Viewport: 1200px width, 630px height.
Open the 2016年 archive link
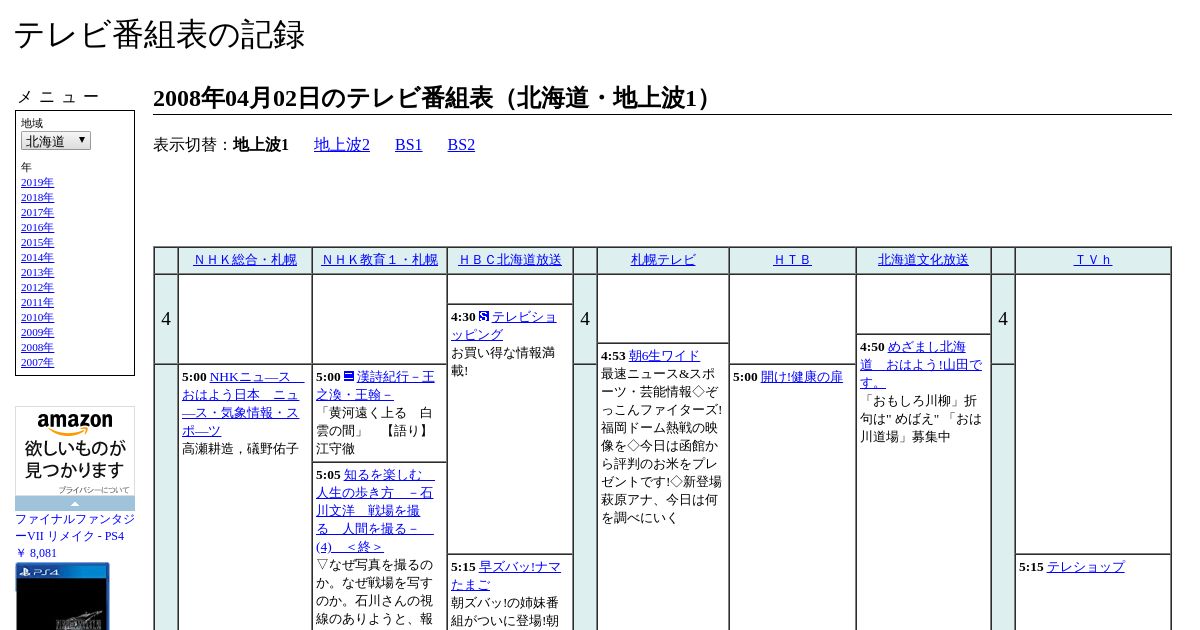point(37,227)
